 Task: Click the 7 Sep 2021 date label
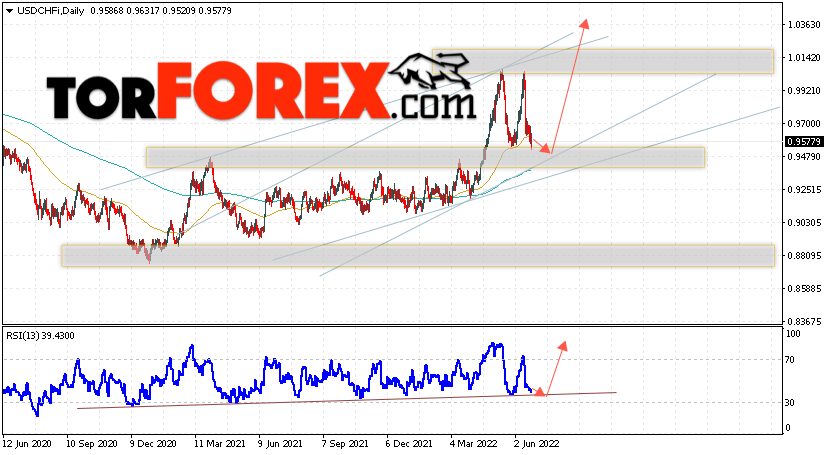(345, 444)
